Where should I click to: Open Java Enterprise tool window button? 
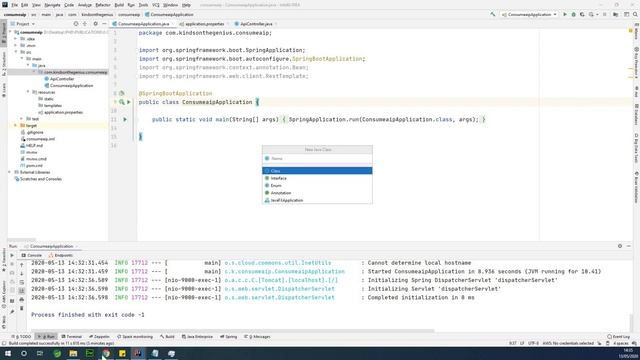click(197, 337)
